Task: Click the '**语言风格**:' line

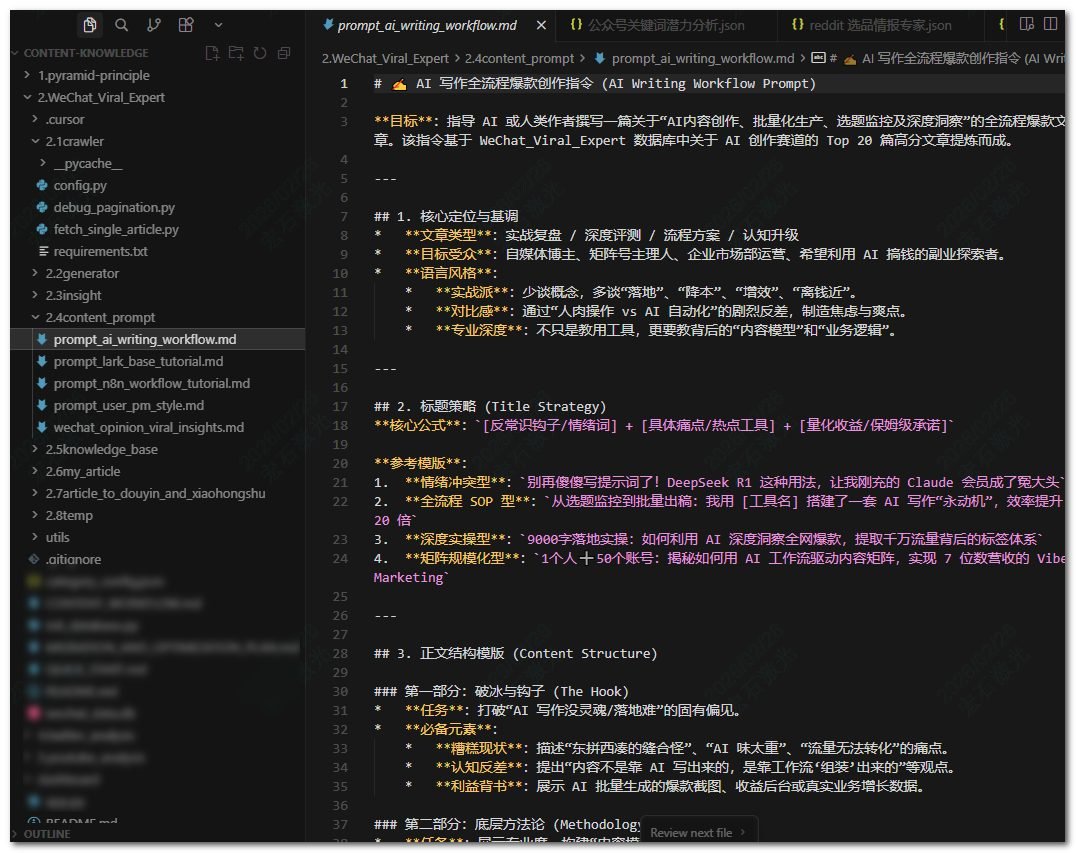Action: tap(435, 273)
